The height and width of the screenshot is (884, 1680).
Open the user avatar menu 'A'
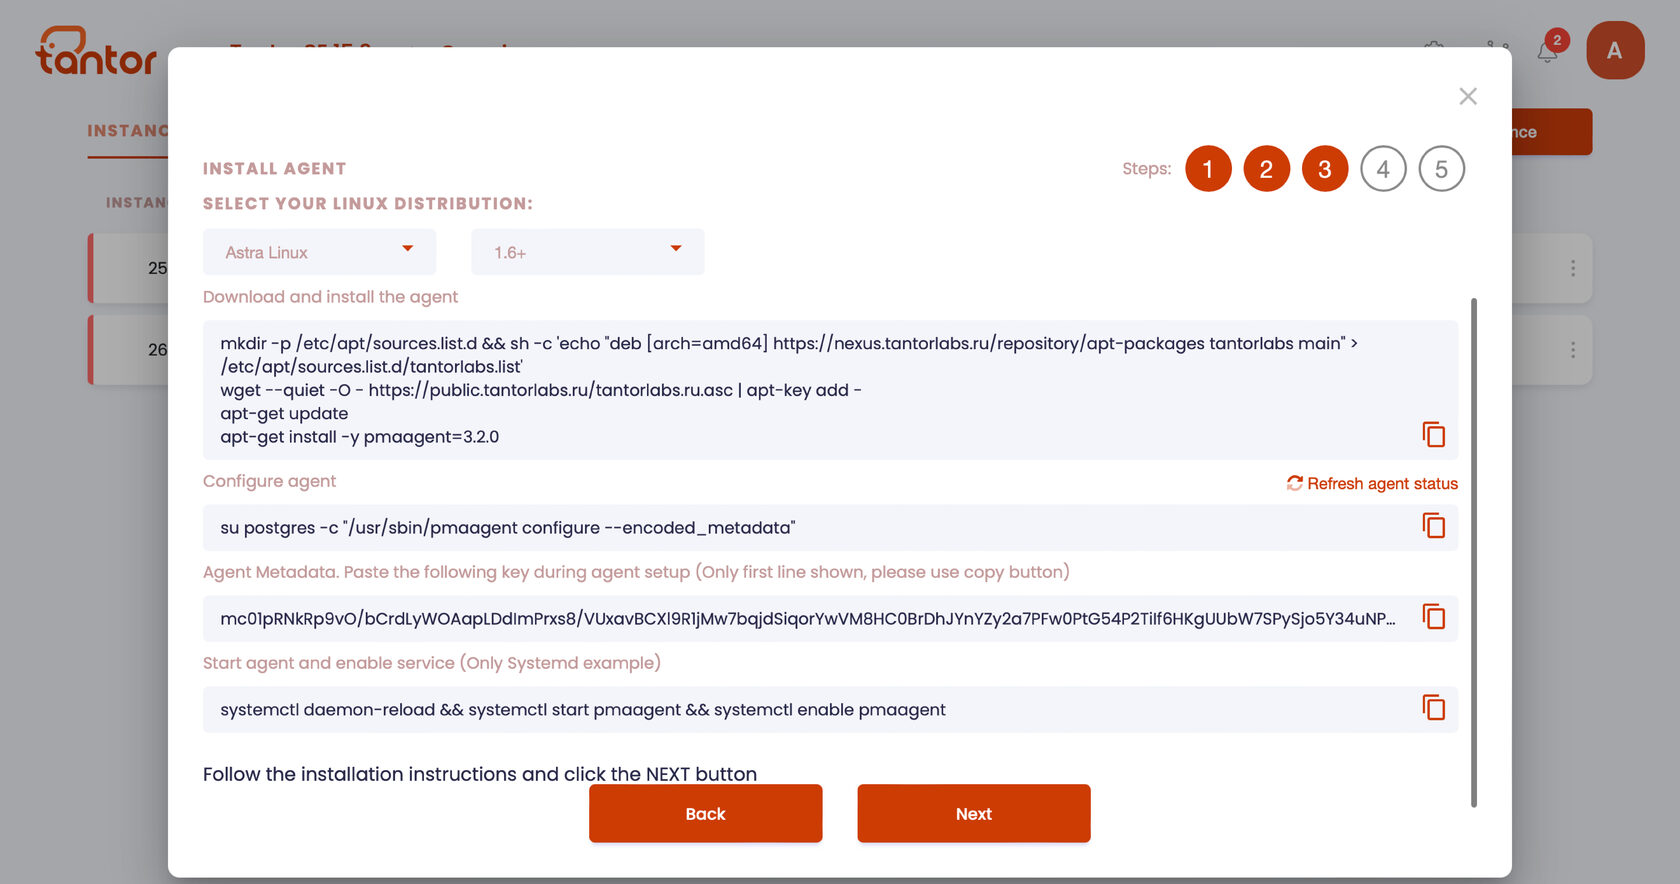pos(1615,50)
